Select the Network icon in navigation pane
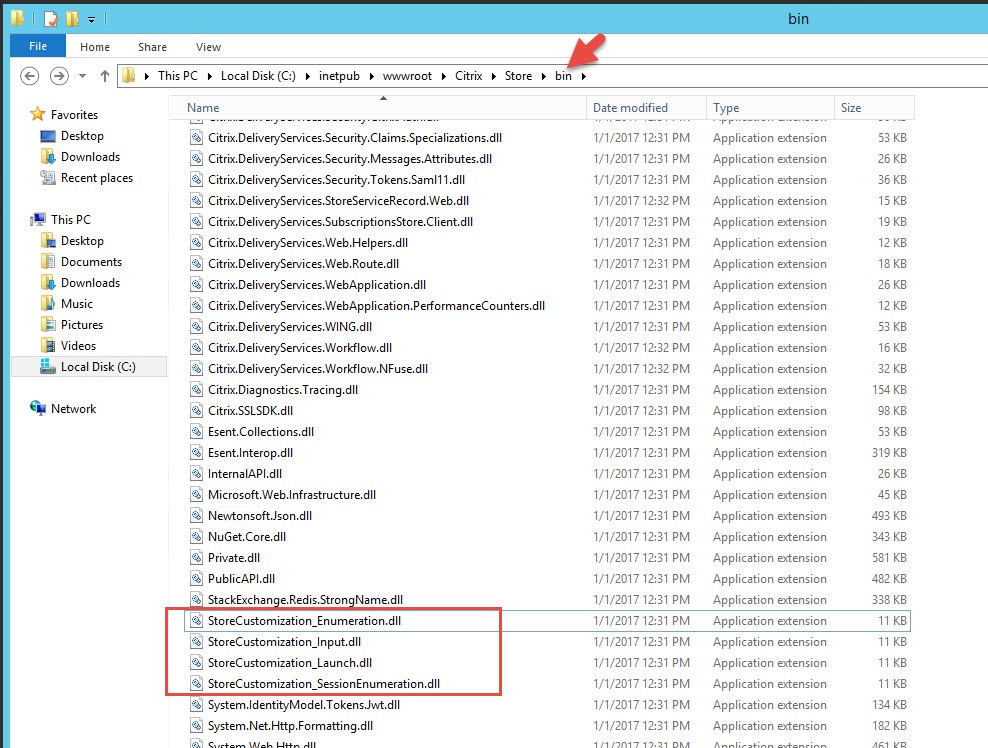988x748 pixels. (x=39, y=409)
